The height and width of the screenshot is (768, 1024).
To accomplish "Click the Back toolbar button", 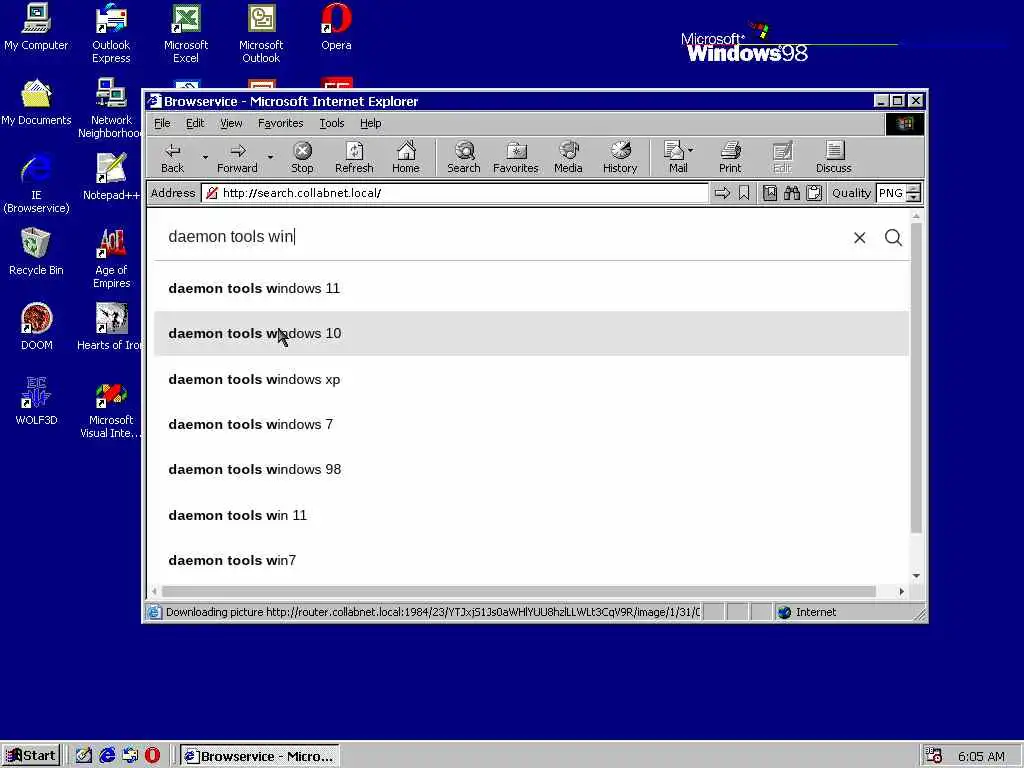I will tap(172, 157).
